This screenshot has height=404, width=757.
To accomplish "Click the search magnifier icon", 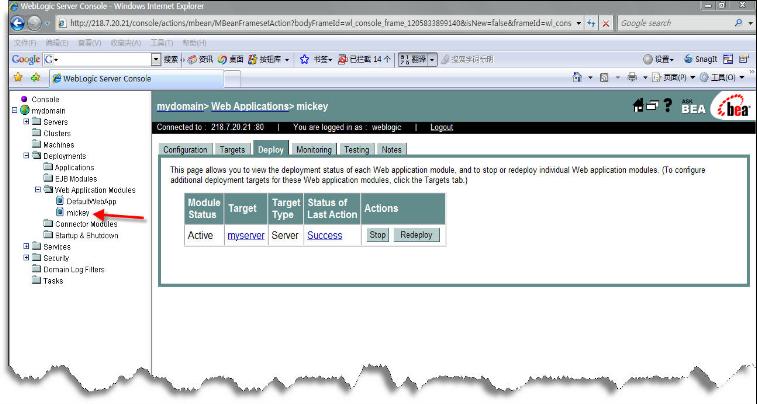I will pyautogui.click(x=738, y=23).
